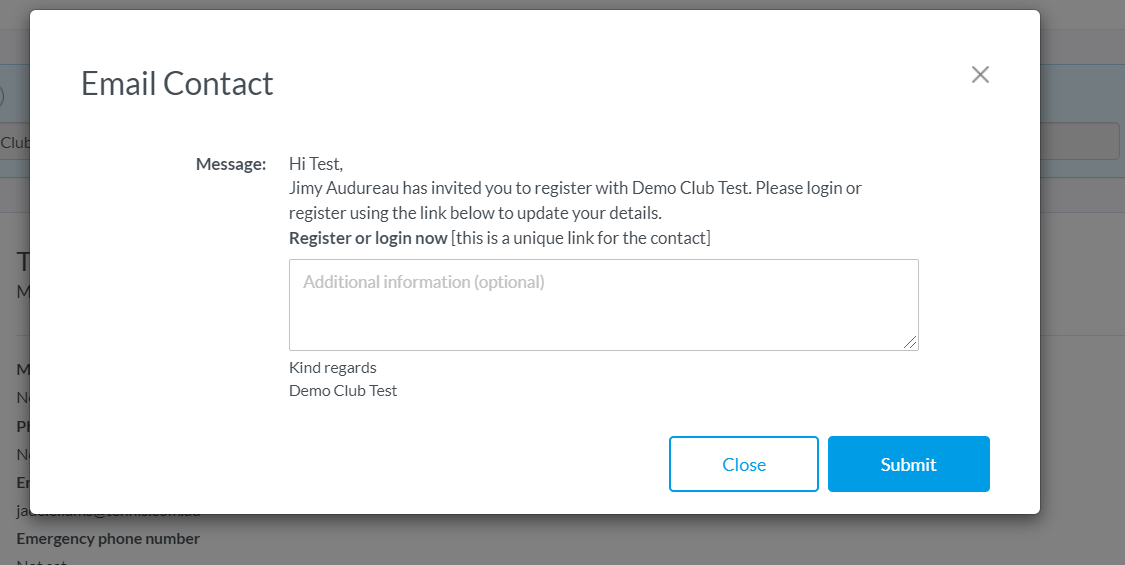Click the Hi Test greeting line
Screen dimensions: 1125x565
click(316, 164)
